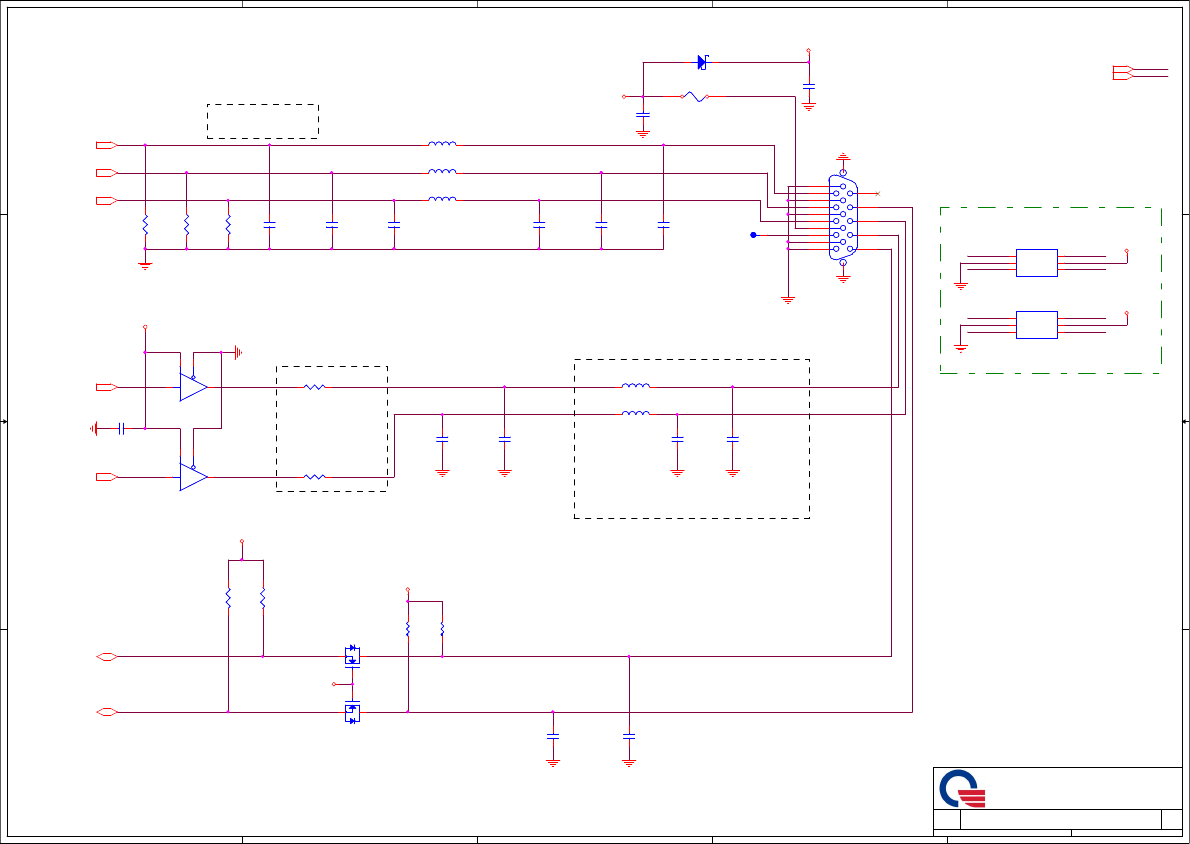The image size is (1190, 844).
Task: Click the fuse symbol below the diode
Action: click(x=694, y=96)
